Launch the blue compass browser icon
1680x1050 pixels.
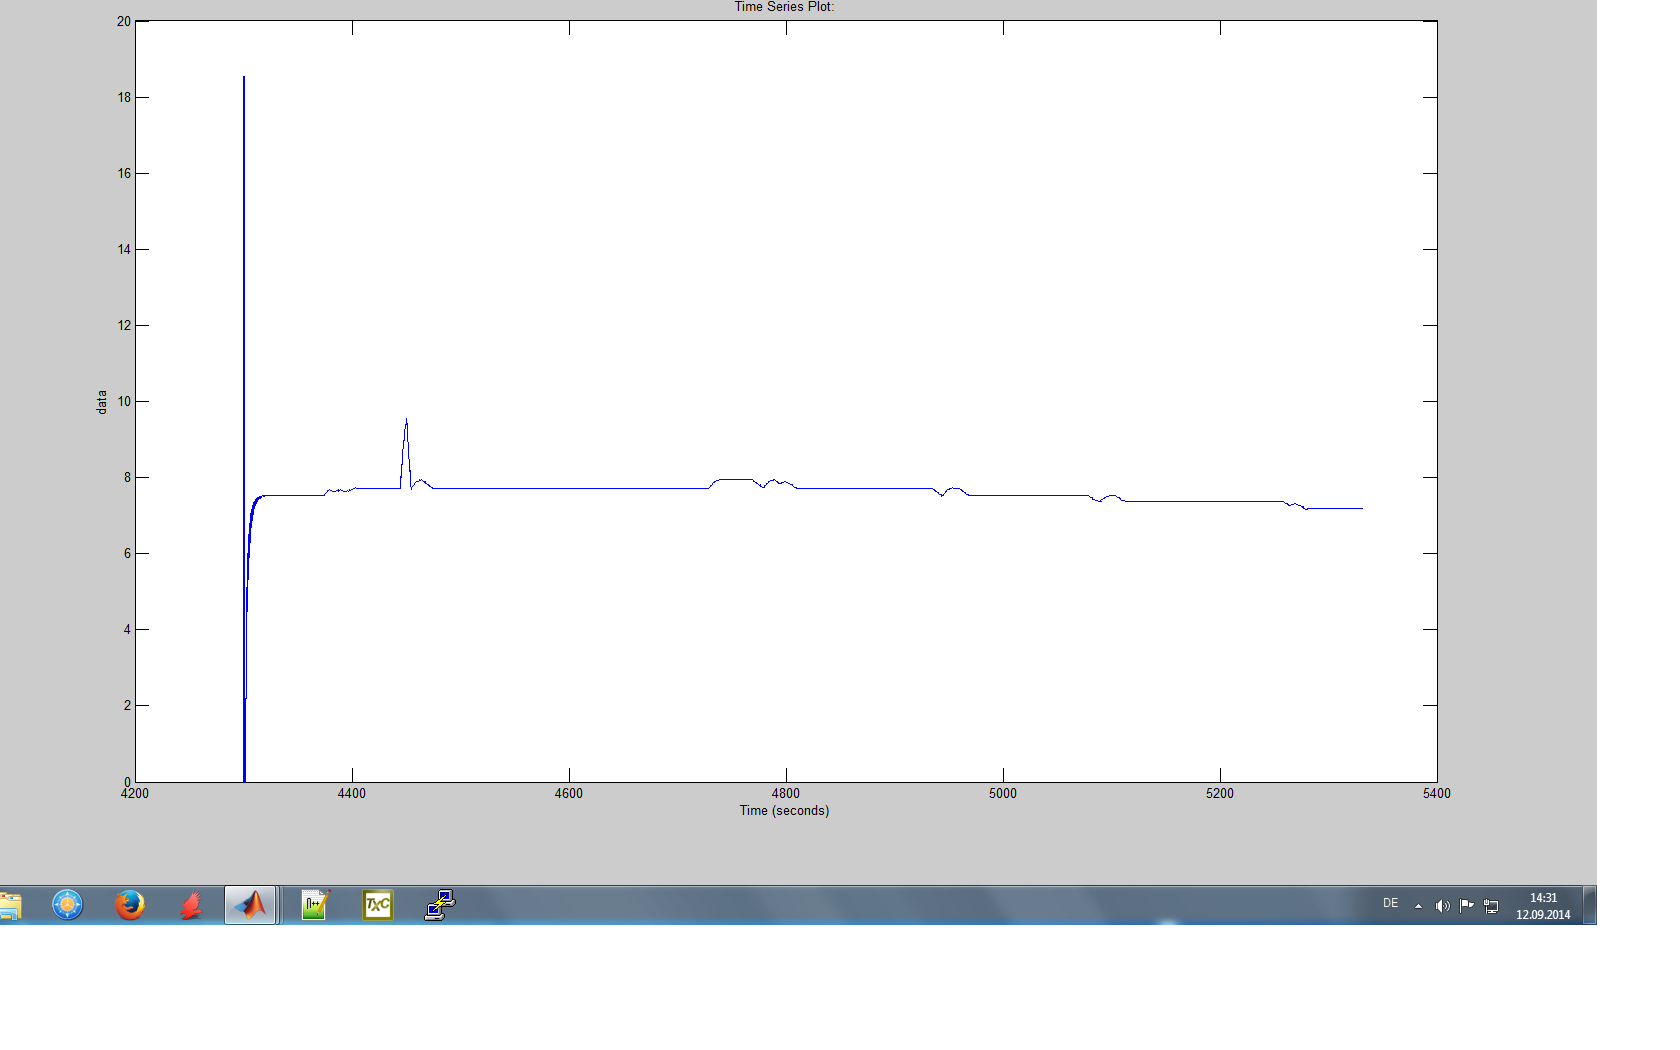point(67,906)
